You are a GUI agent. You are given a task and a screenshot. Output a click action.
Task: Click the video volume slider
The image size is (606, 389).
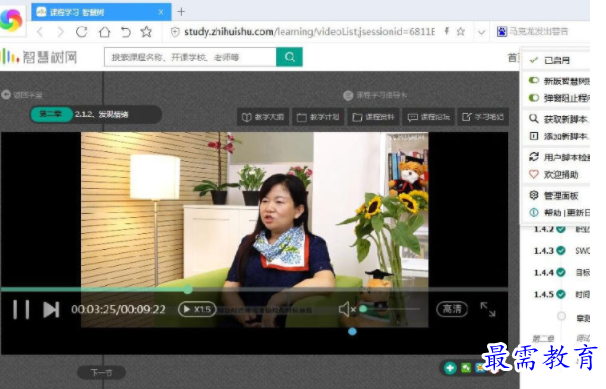click(x=390, y=309)
